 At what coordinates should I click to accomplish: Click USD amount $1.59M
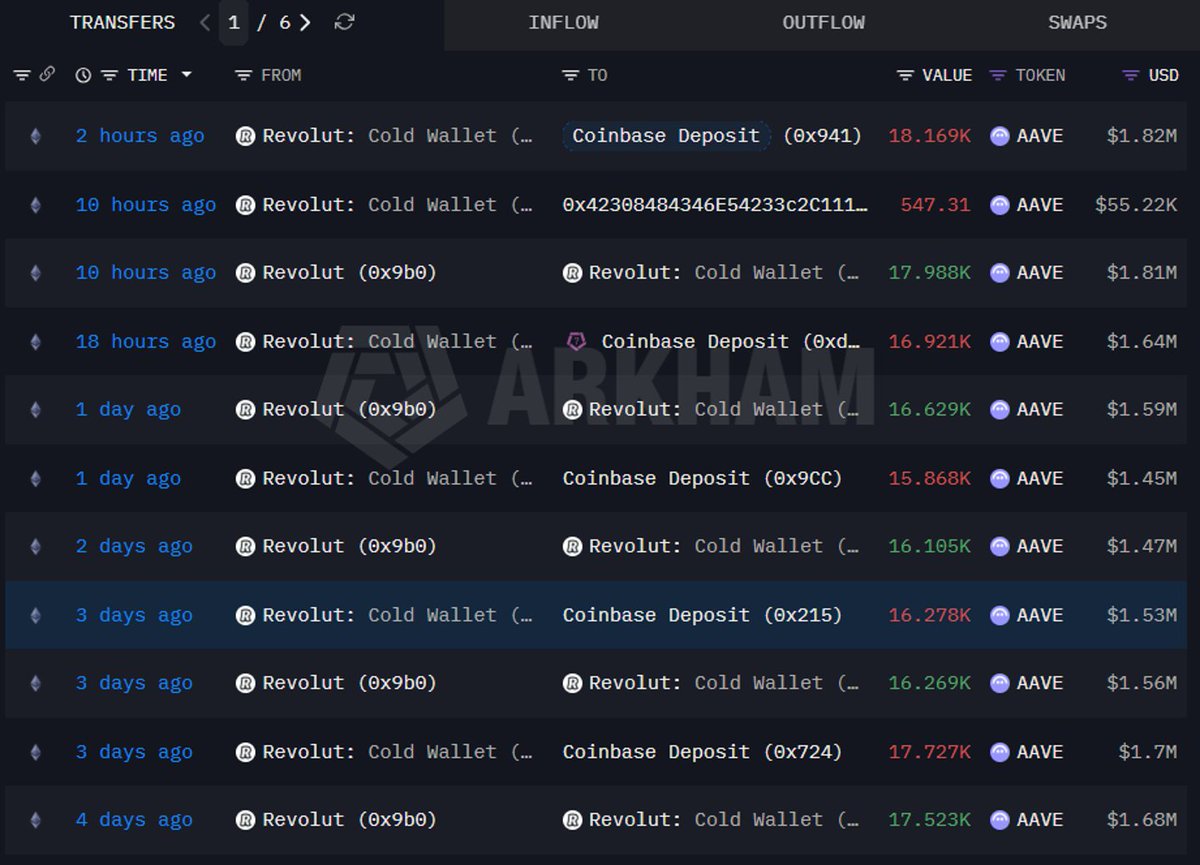point(1142,409)
